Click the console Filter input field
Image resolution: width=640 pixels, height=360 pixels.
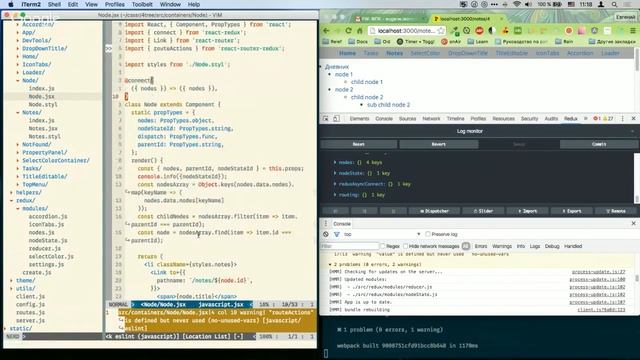[x=350, y=246]
